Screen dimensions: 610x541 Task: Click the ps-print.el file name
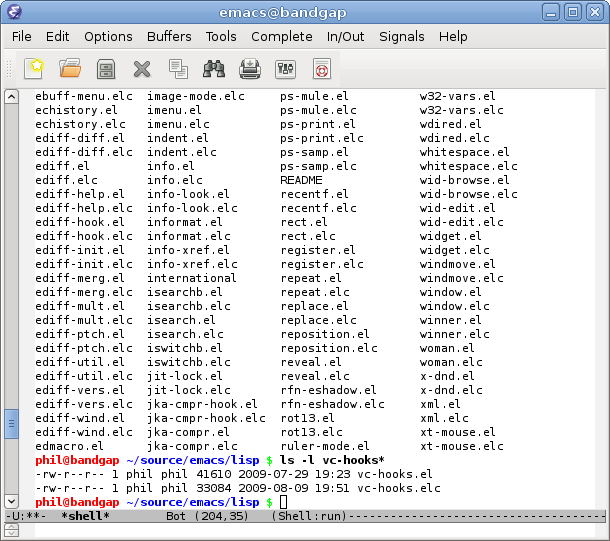click(317, 124)
